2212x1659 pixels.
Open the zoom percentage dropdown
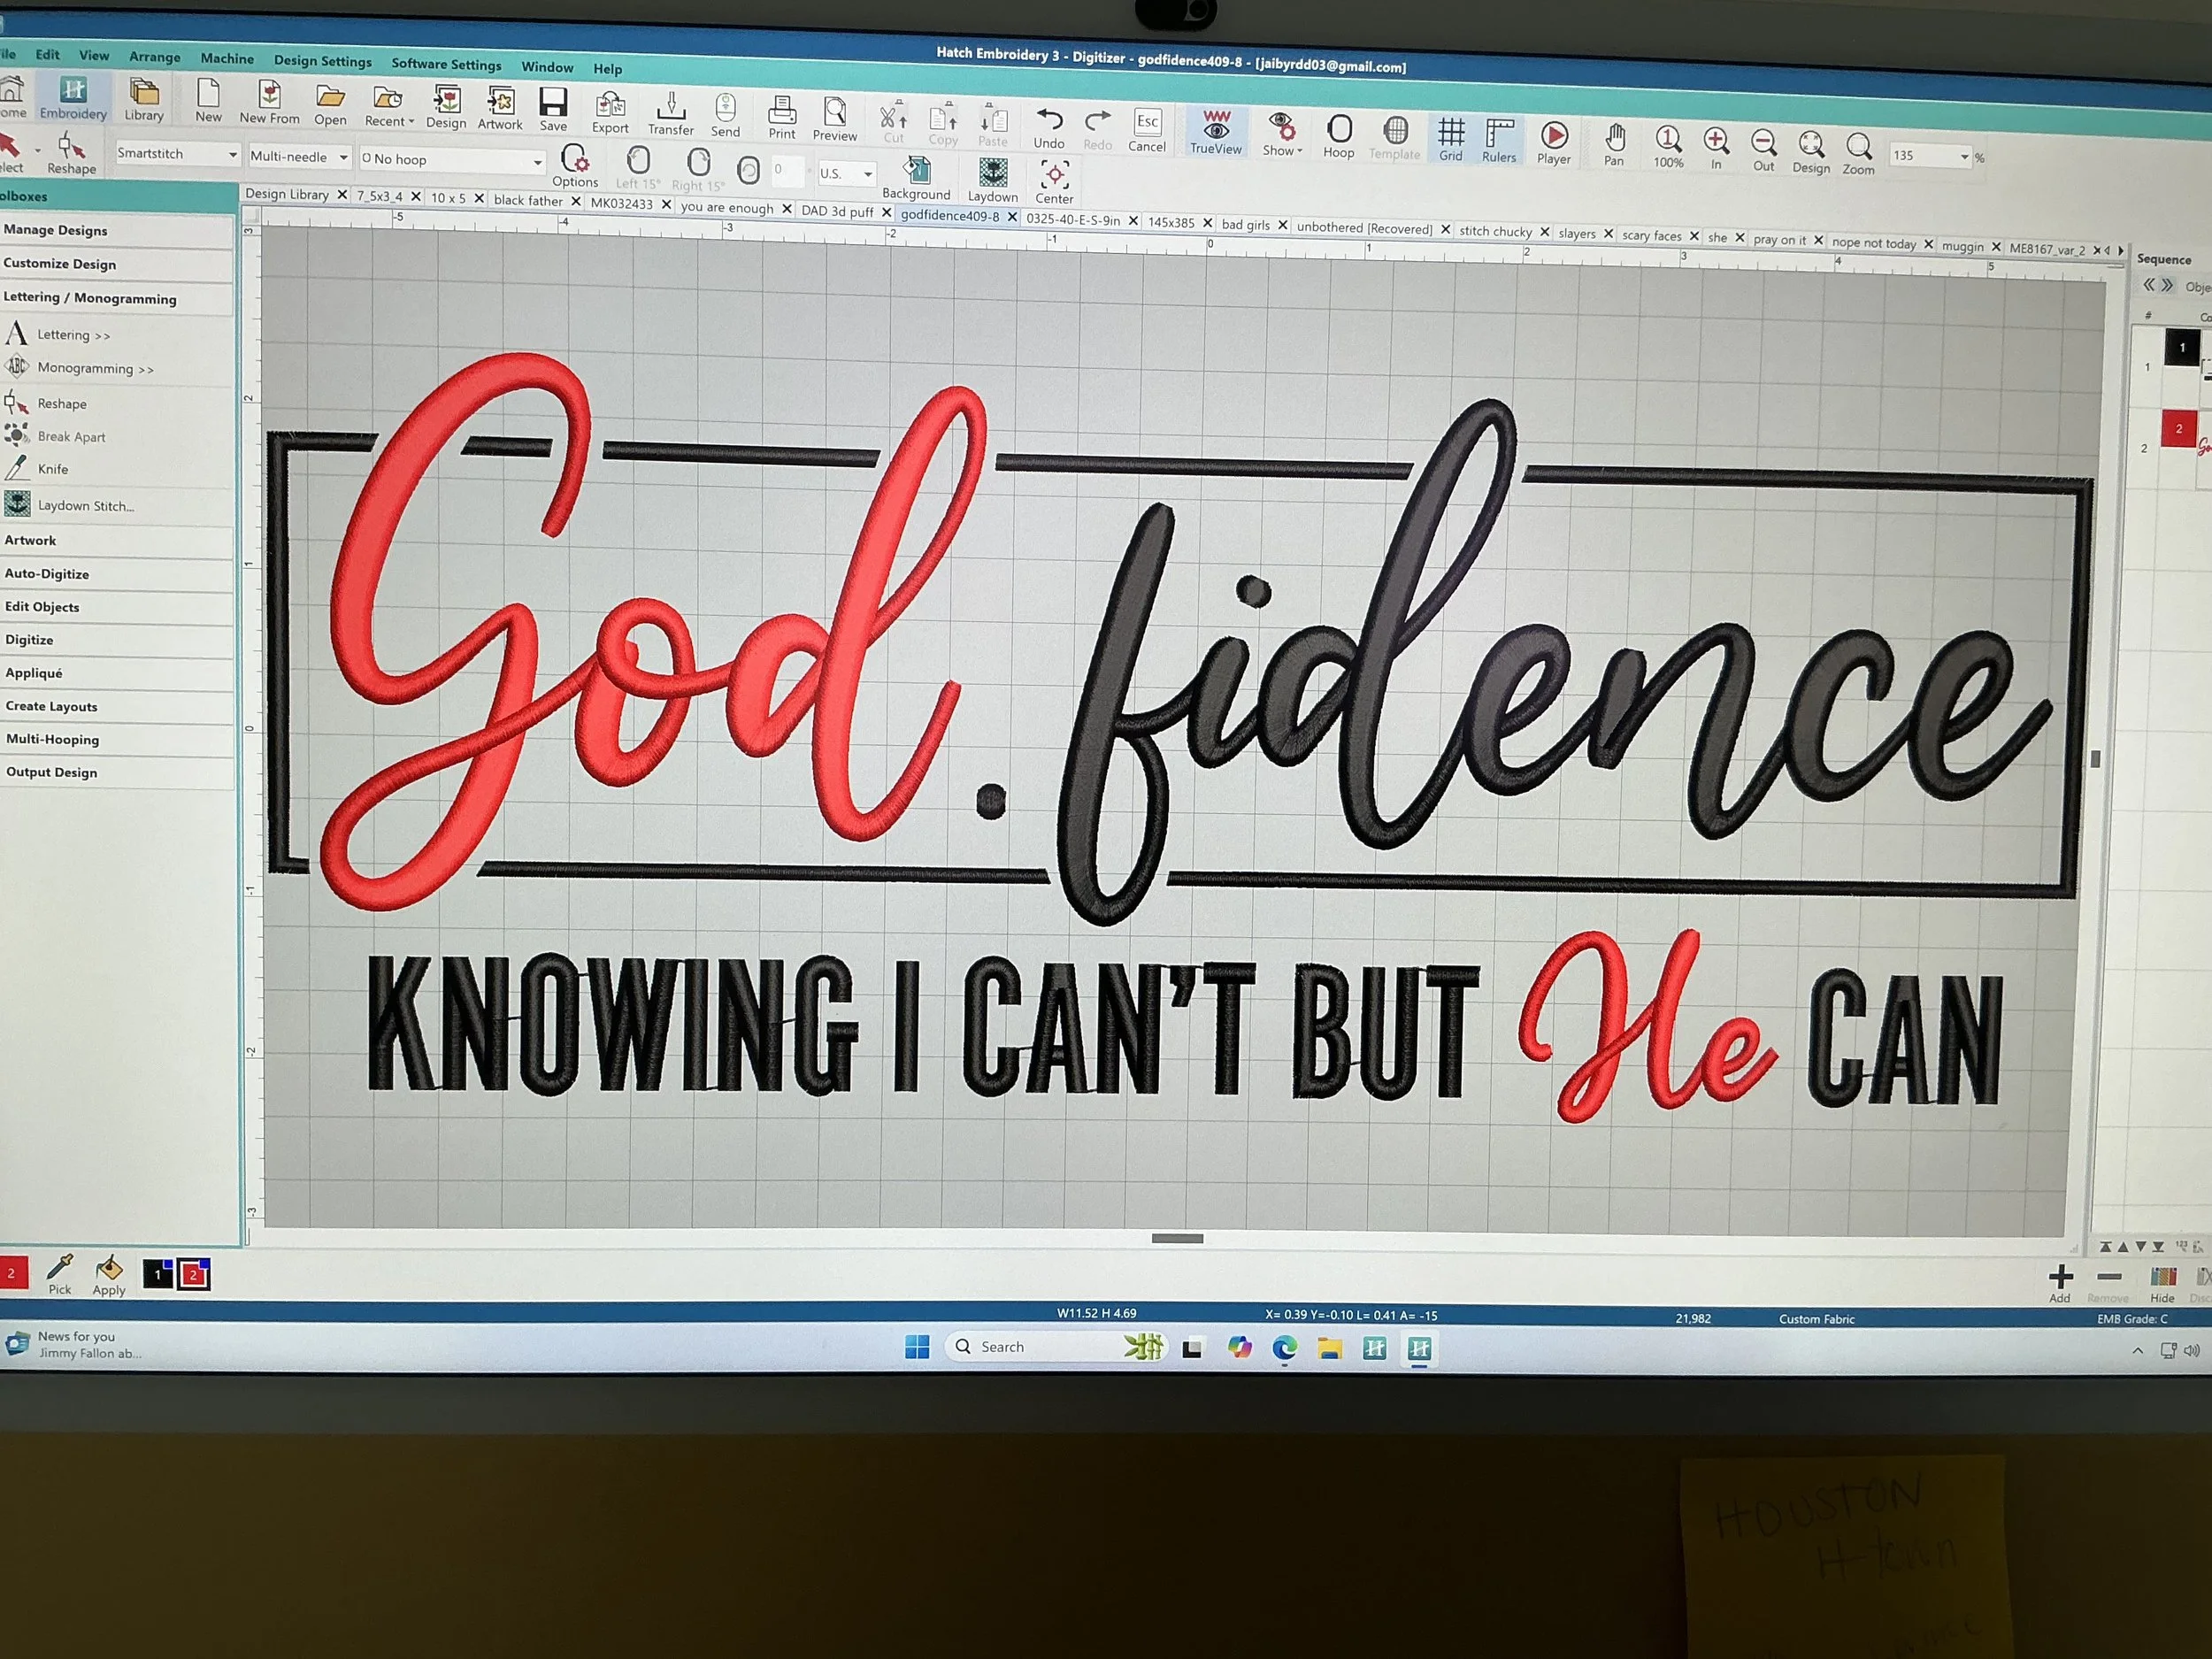coord(1964,157)
